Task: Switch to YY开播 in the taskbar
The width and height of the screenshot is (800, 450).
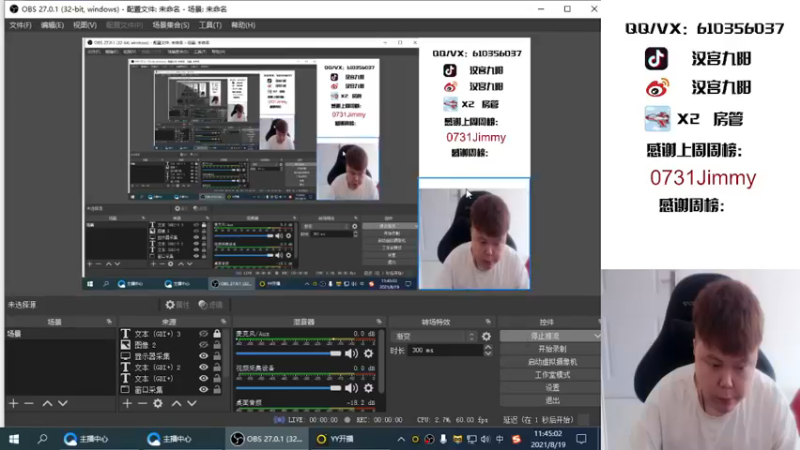Action: click(352, 439)
